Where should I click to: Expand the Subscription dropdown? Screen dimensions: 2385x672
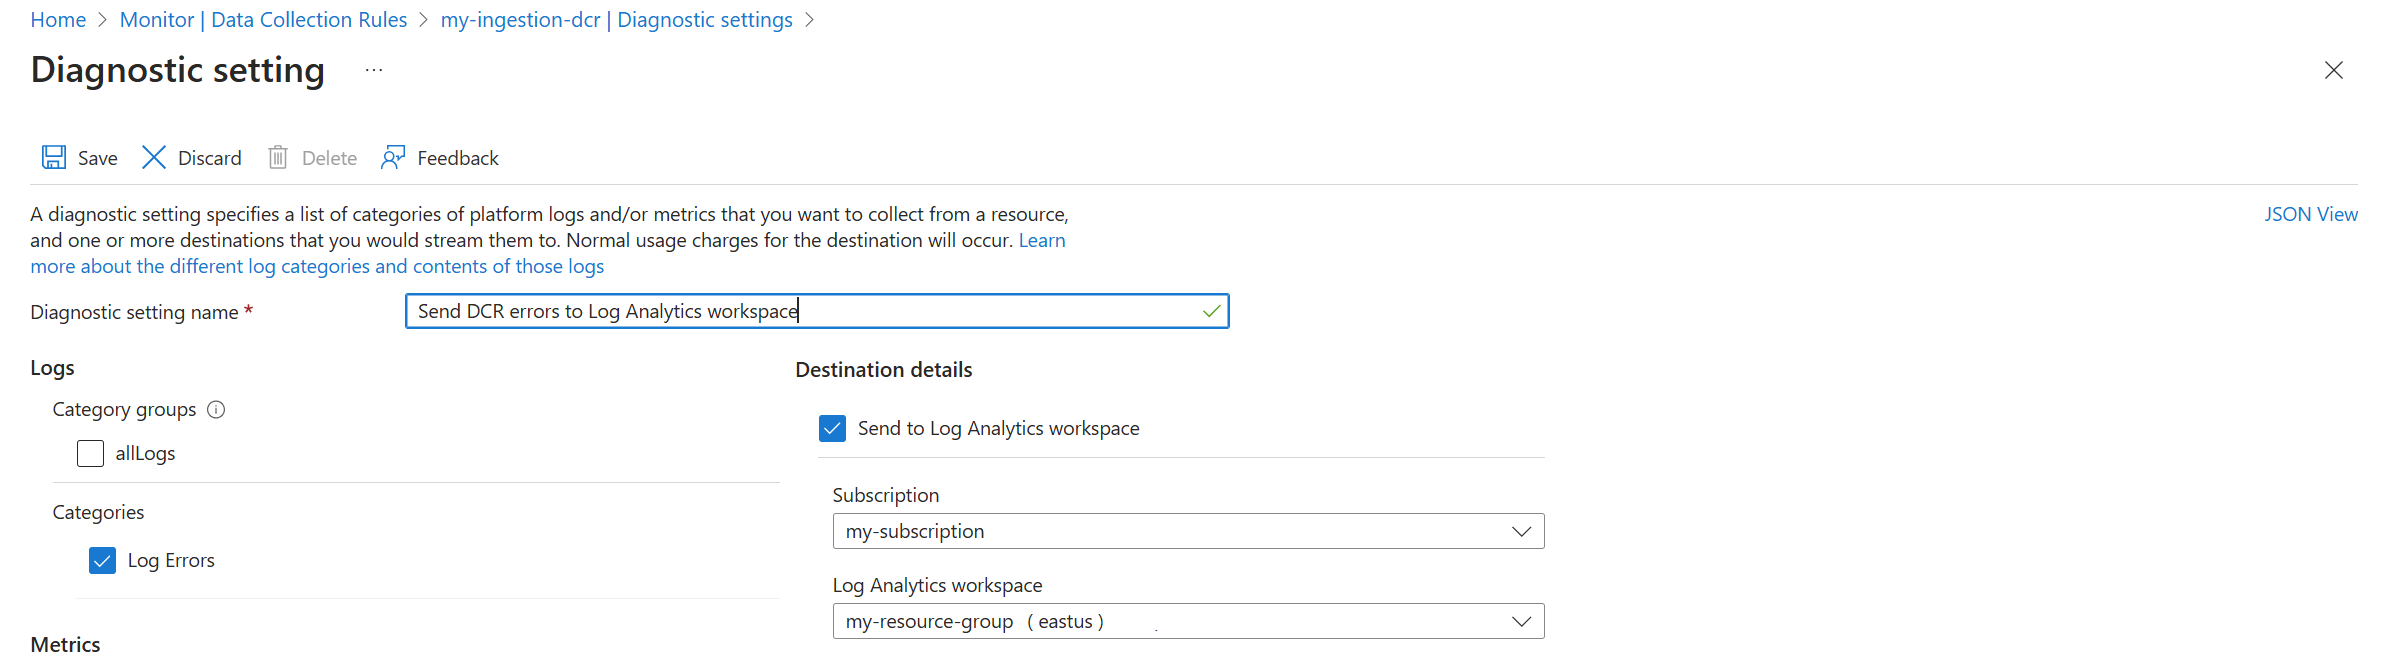[1188, 532]
